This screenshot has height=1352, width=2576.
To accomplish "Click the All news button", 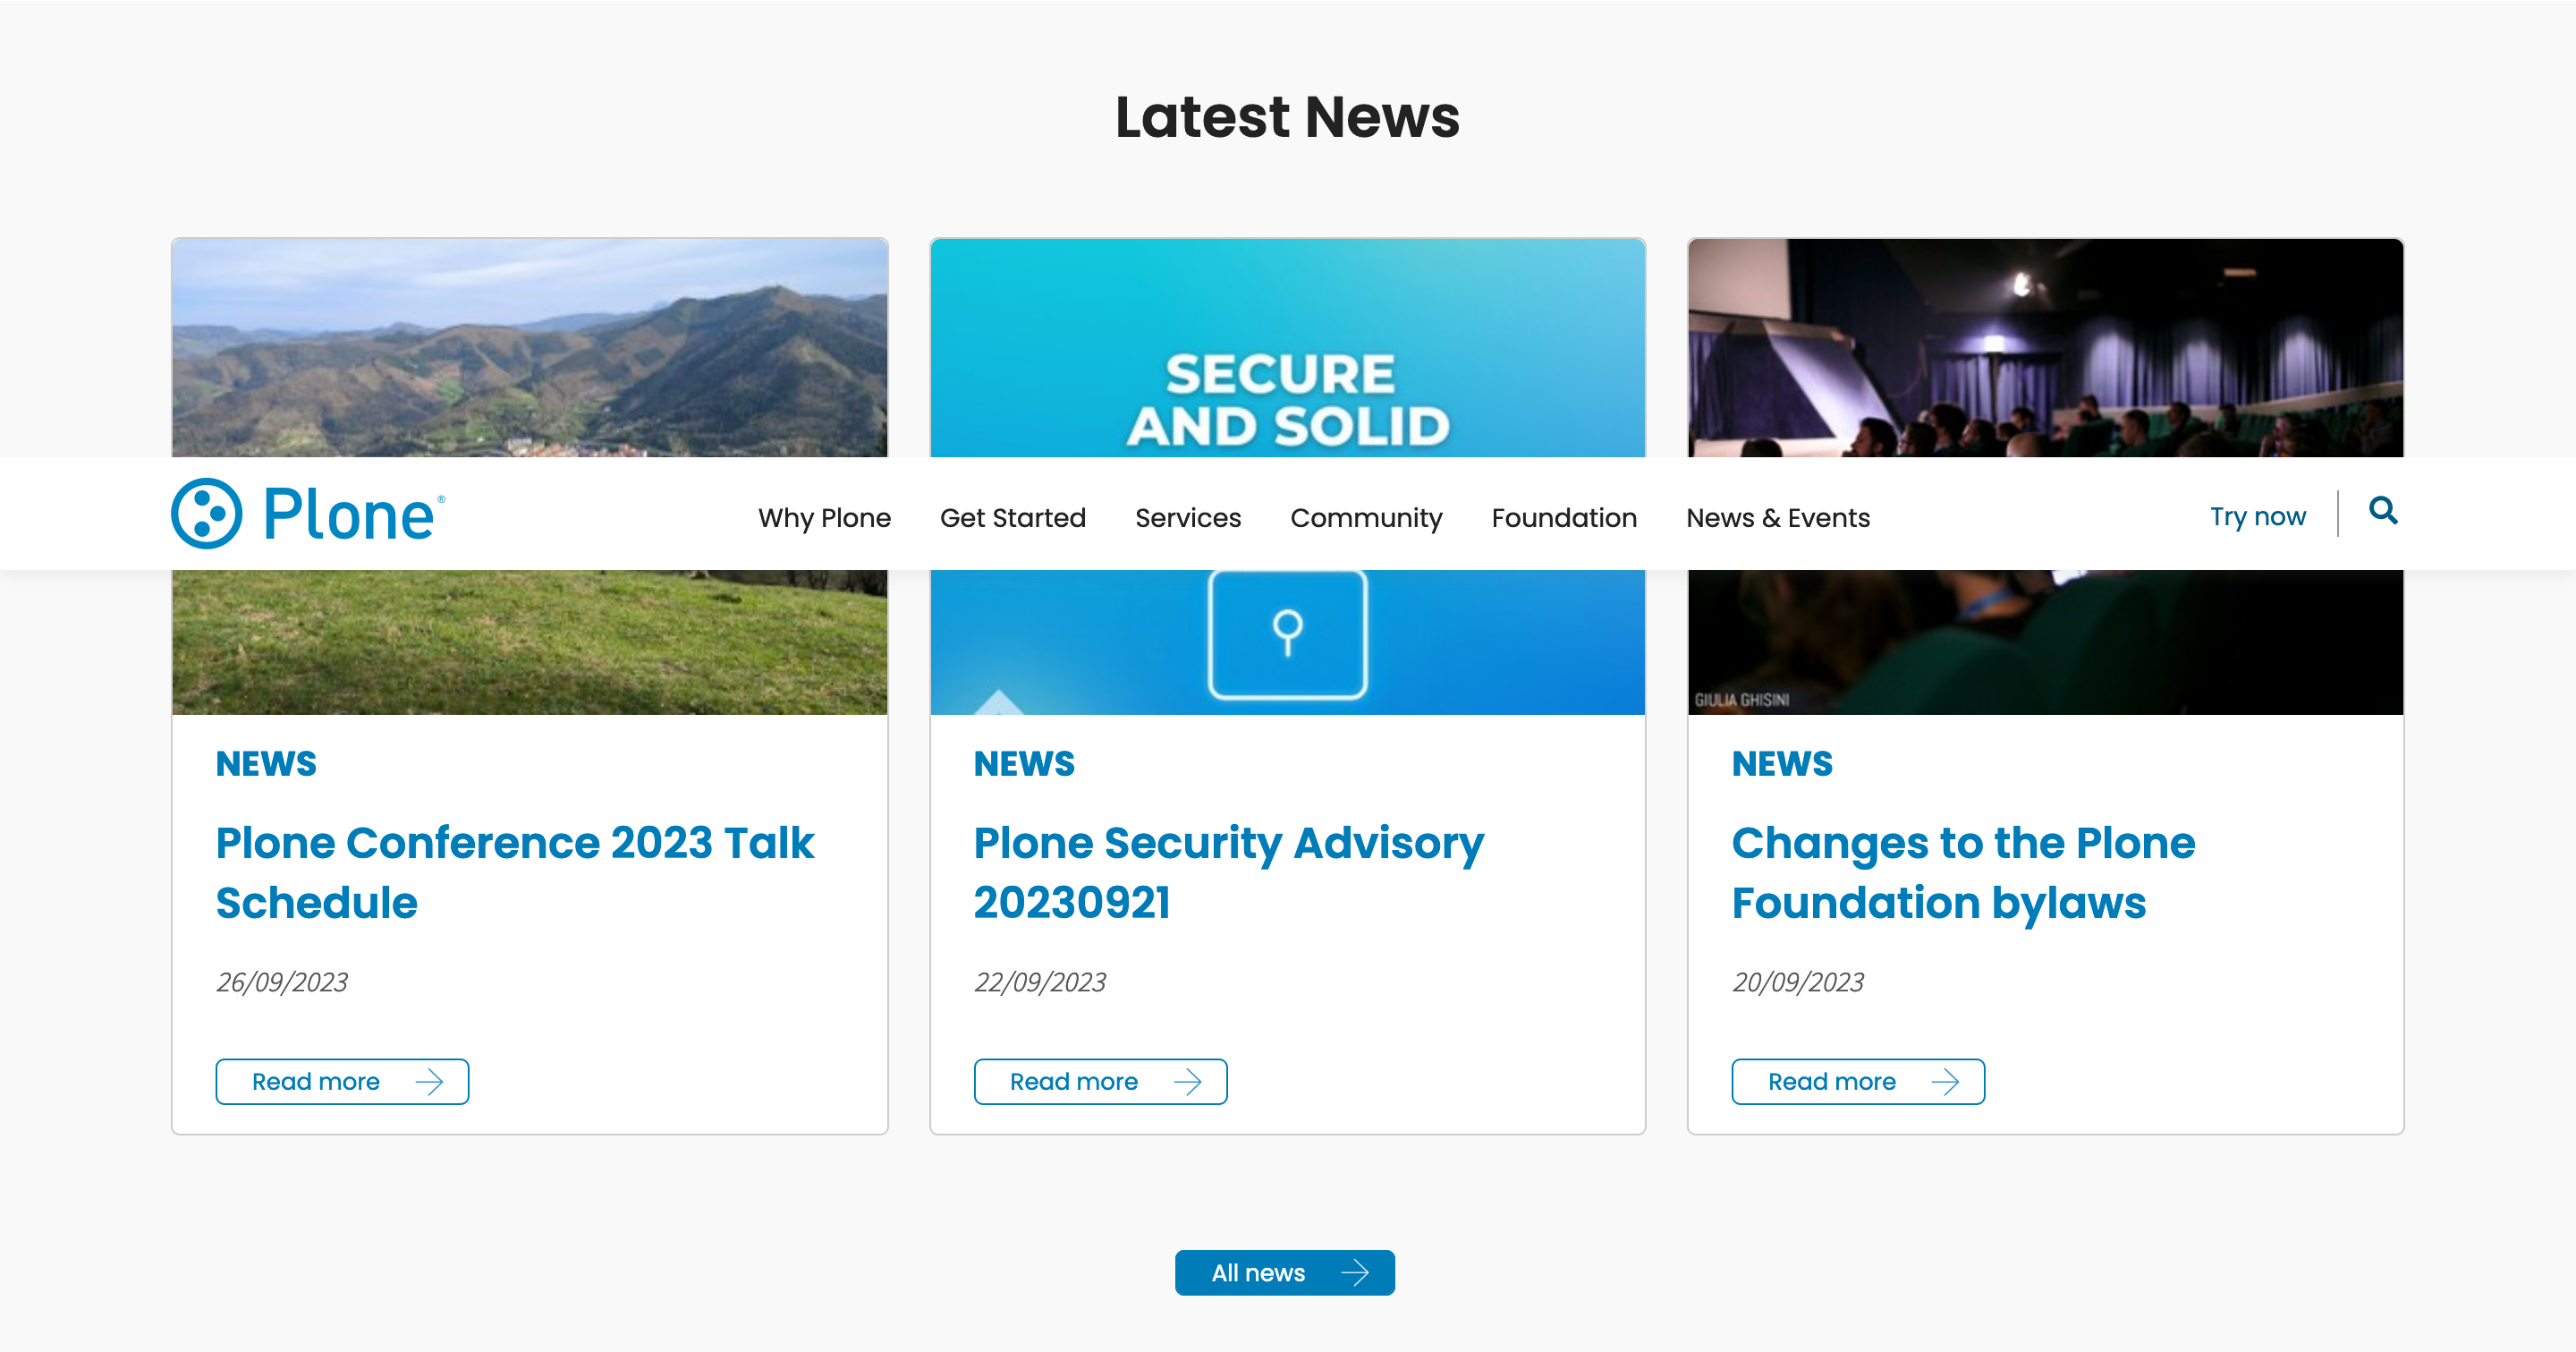I will pos(1284,1272).
